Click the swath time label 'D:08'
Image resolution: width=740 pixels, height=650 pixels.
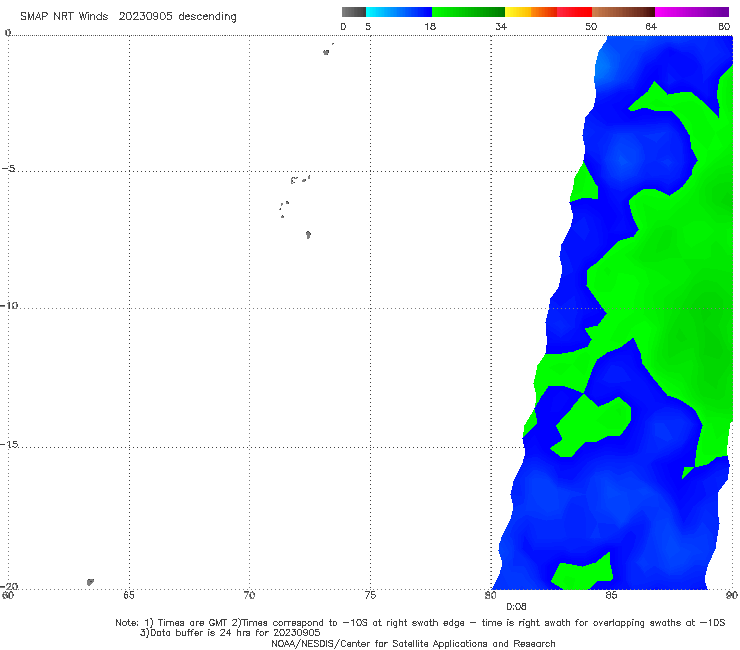point(516,607)
